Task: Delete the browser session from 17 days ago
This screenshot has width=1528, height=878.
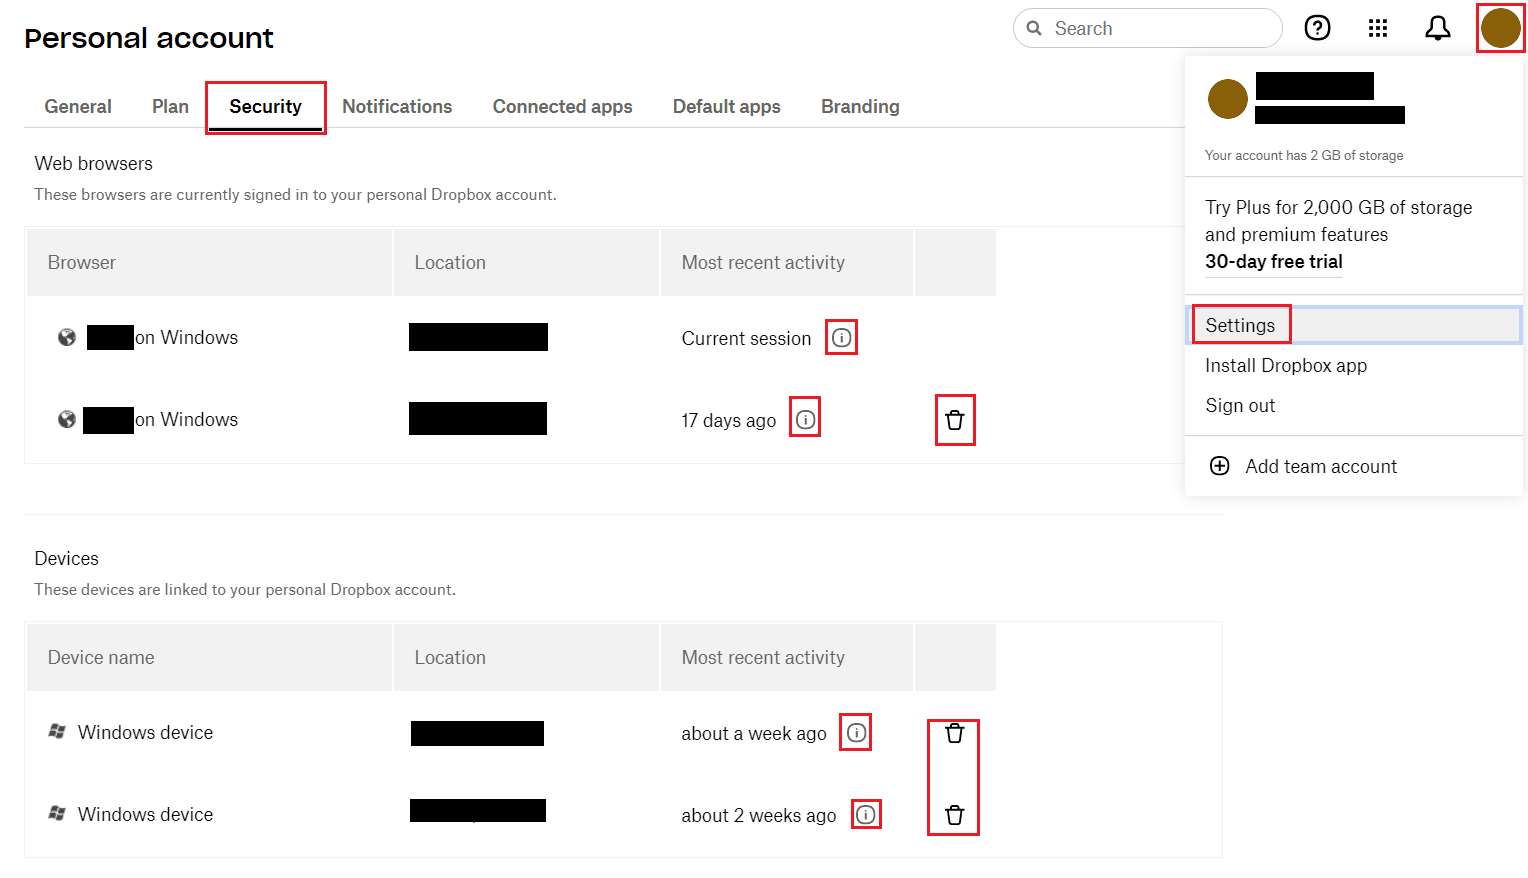Action: 955,420
